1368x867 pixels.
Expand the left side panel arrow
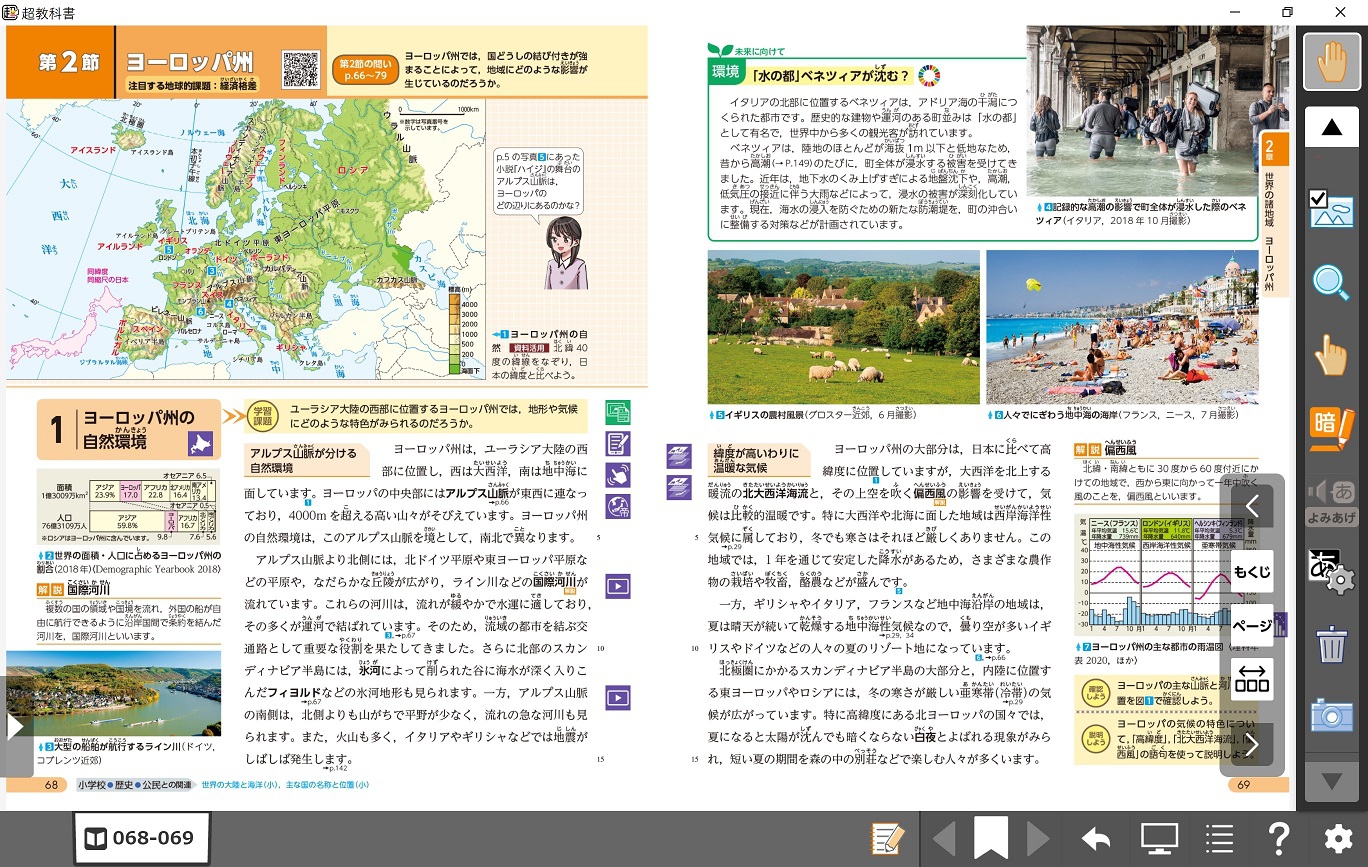click(x=15, y=726)
